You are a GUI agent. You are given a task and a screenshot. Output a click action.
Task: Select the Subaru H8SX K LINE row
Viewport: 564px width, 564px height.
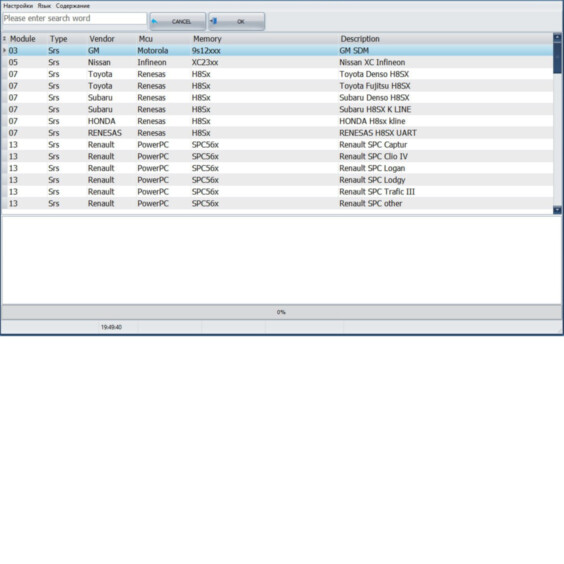[x=277, y=109]
